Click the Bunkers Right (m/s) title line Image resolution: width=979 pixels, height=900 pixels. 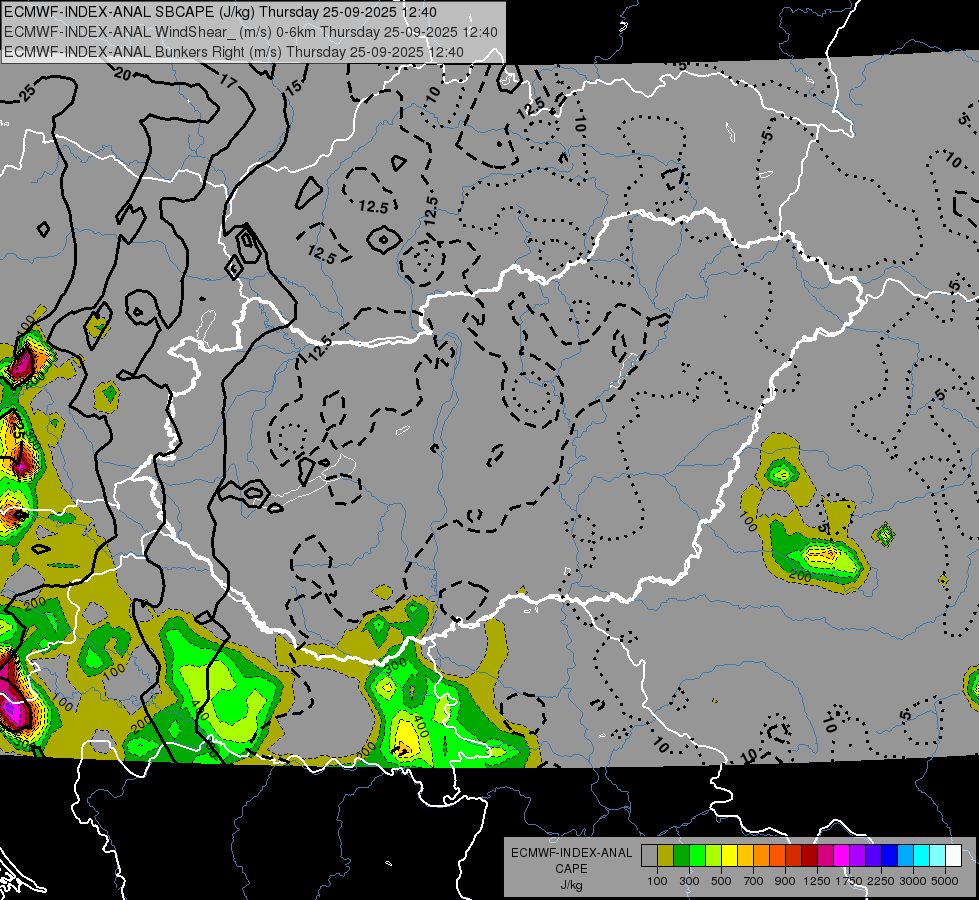pyautogui.click(x=234, y=52)
